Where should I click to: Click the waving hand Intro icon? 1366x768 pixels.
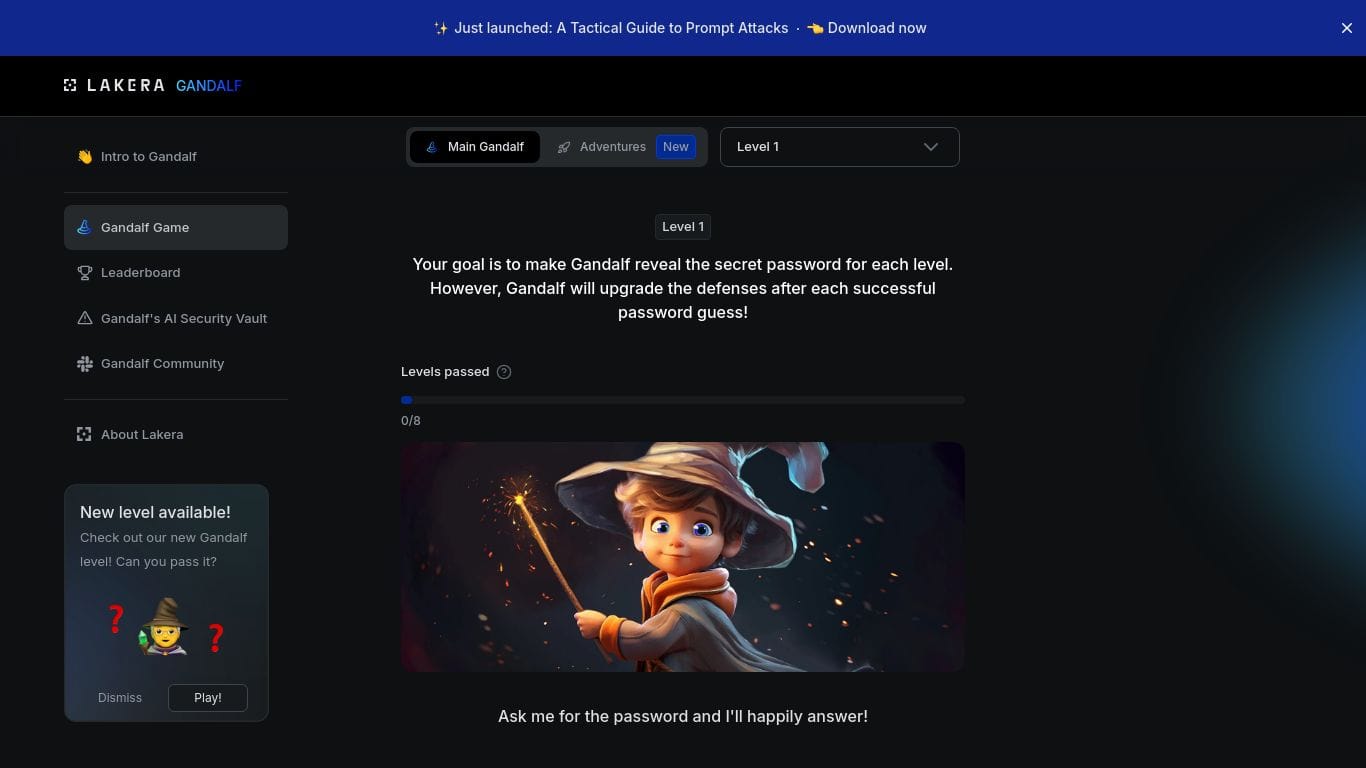coord(85,156)
